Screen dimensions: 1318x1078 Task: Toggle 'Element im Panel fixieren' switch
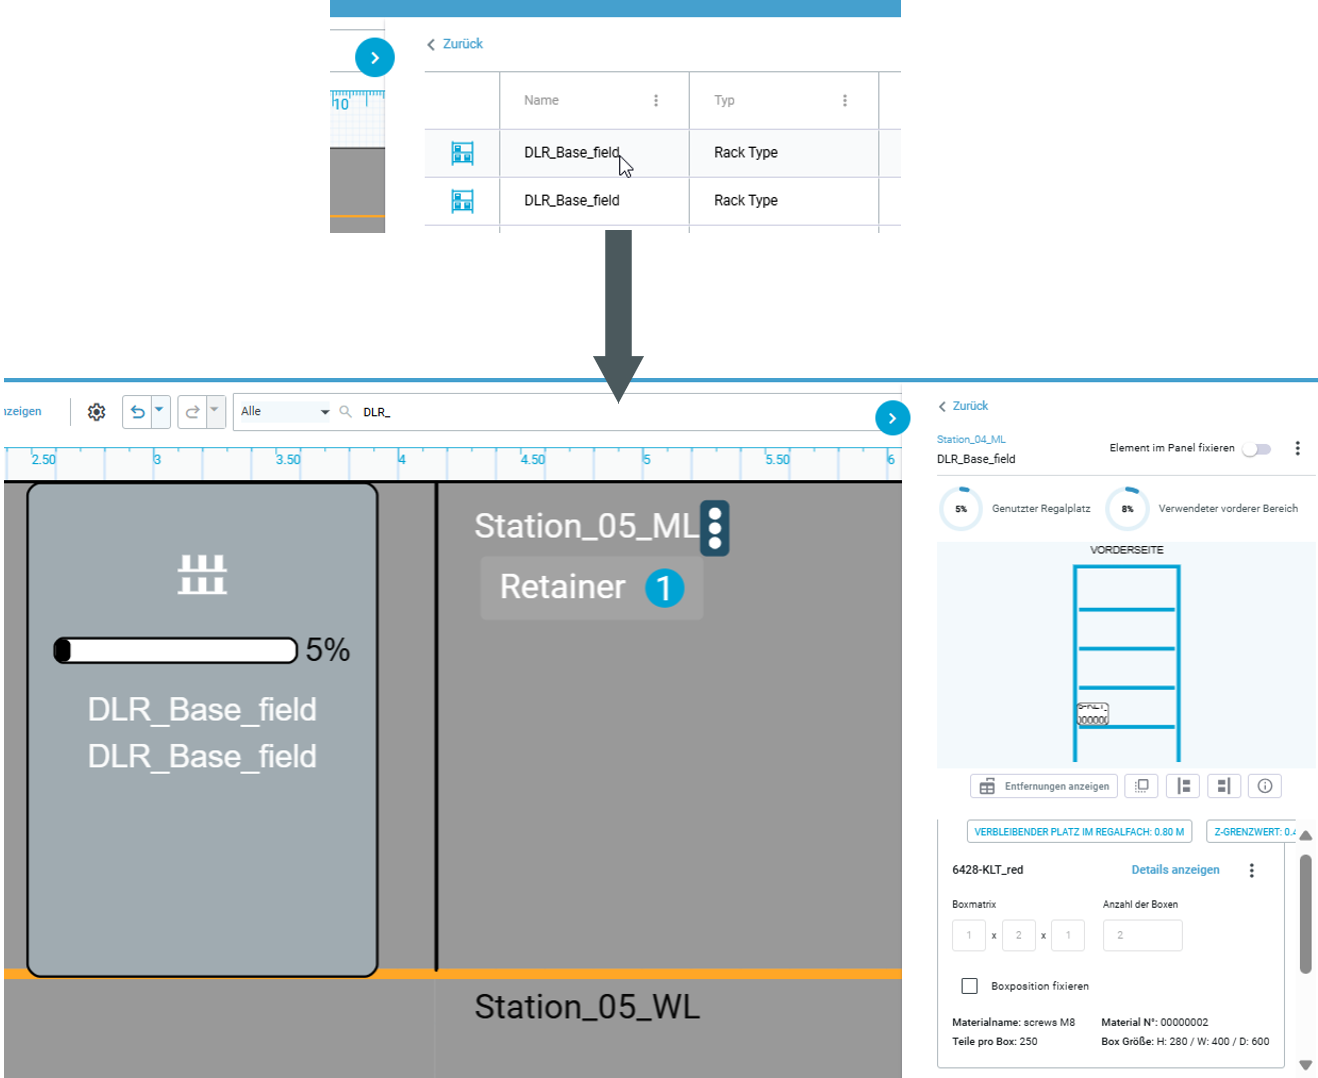click(x=1256, y=449)
